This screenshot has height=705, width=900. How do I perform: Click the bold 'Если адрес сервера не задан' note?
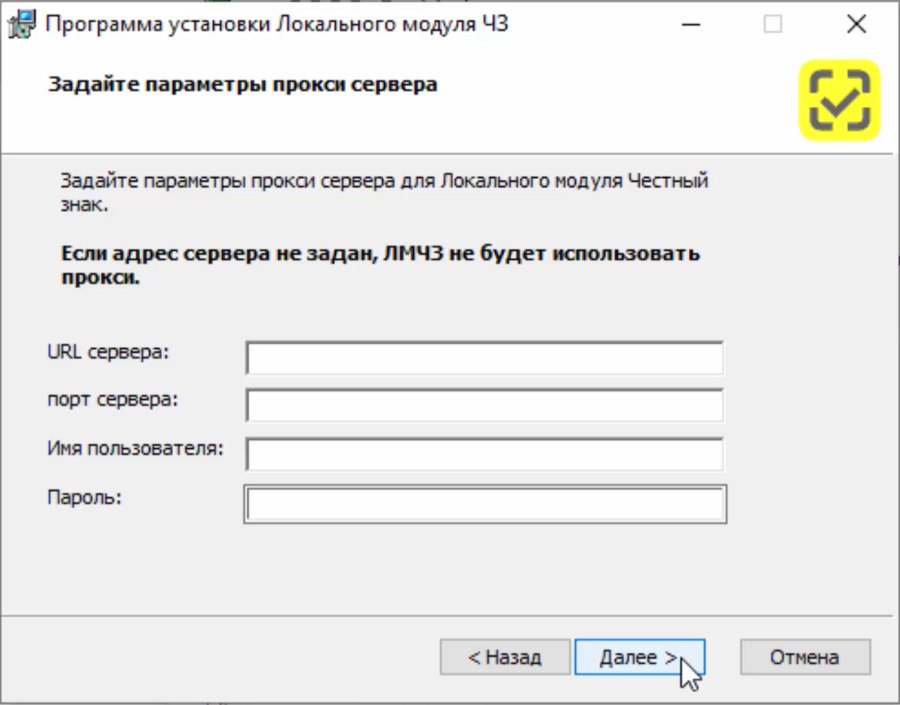[x=381, y=265]
